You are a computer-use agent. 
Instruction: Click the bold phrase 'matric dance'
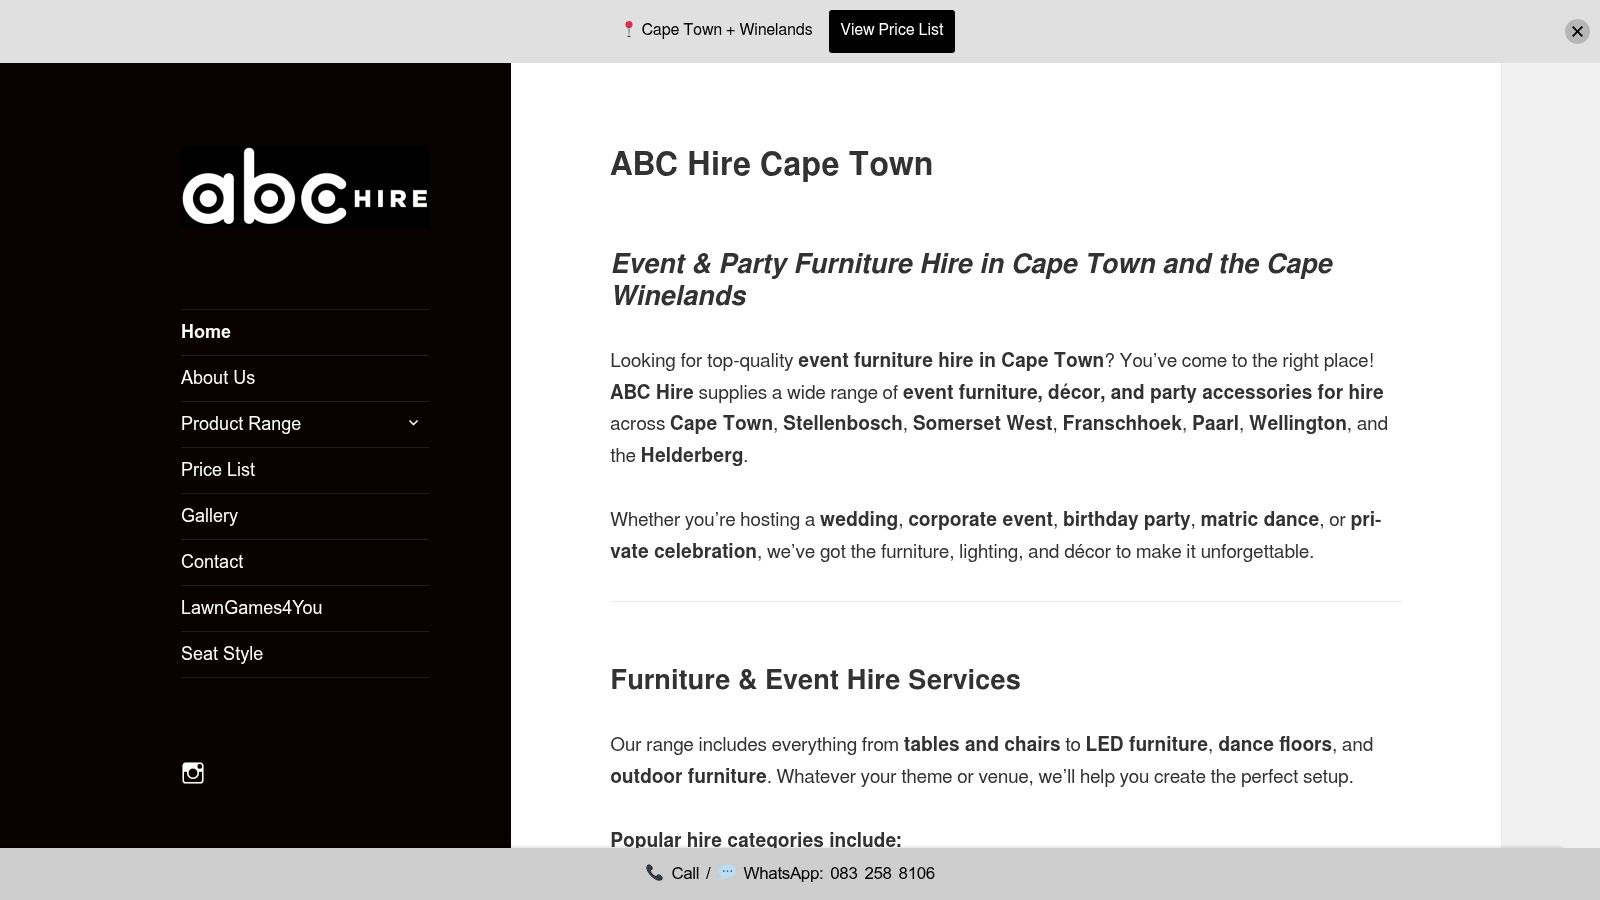[x=1260, y=520]
